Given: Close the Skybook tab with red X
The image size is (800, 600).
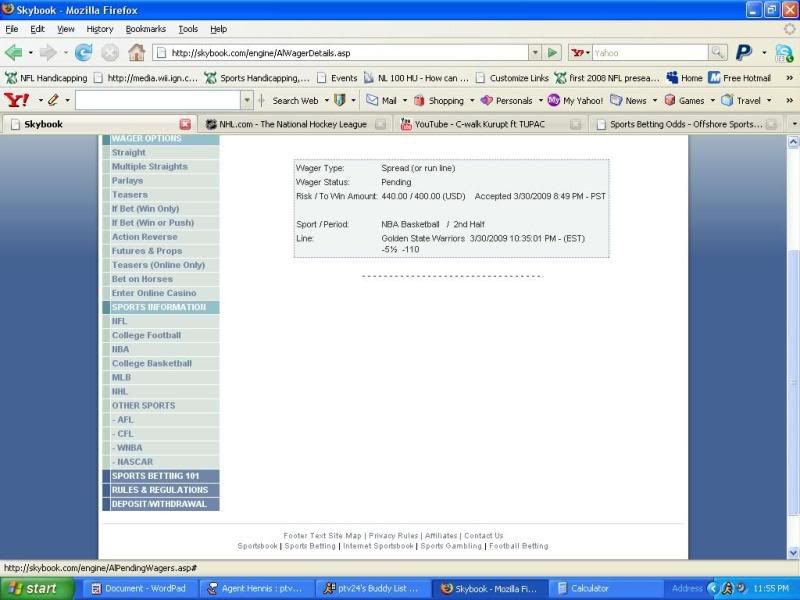Looking at the screenshot, I should coord(185,124).
